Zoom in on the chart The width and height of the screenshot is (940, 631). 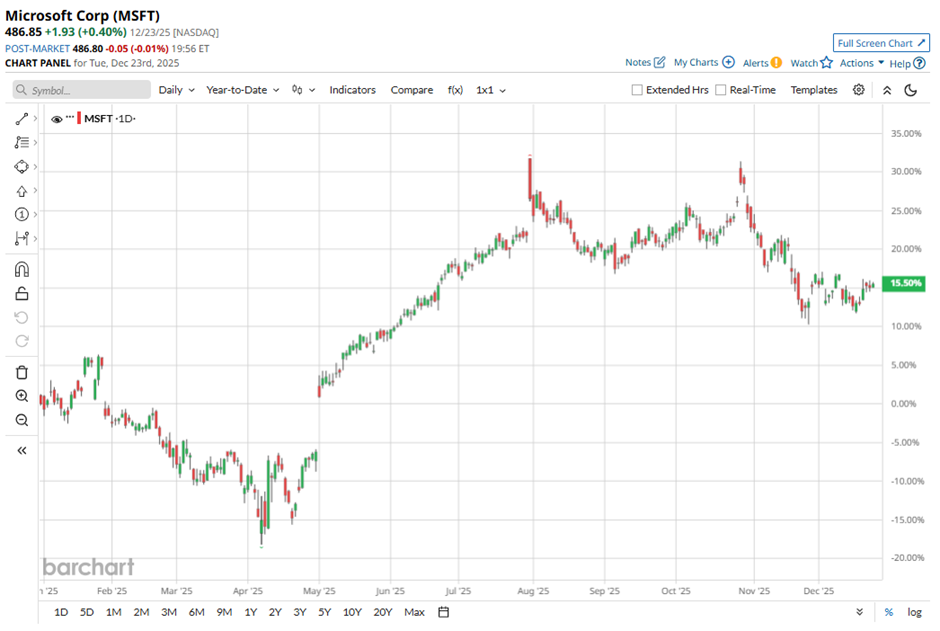[22, 396]
